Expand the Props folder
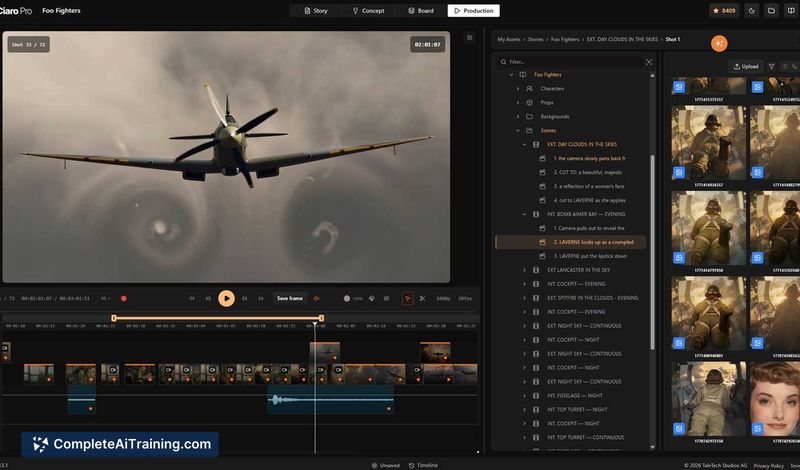The height and width of the screenshot is (470, 800). 518,103
